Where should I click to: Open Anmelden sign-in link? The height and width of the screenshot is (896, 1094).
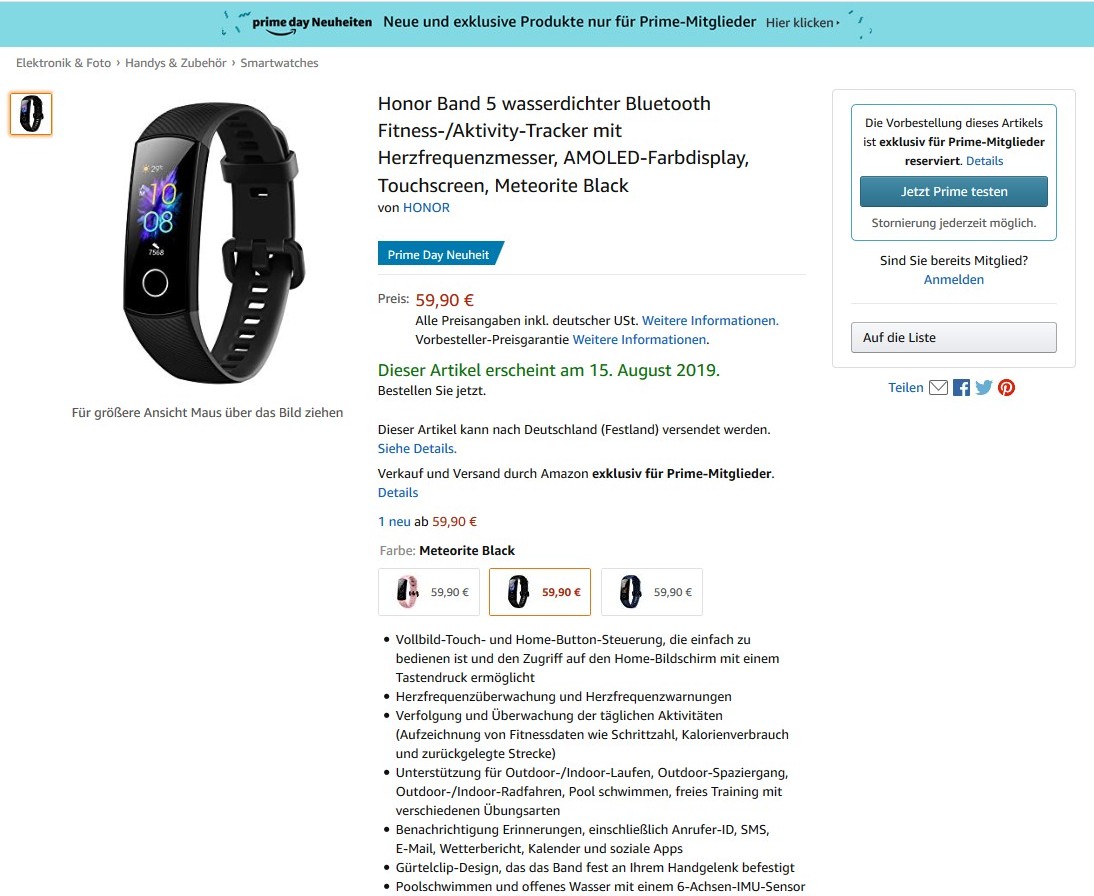pyautogui.click(x=954, y=280)
